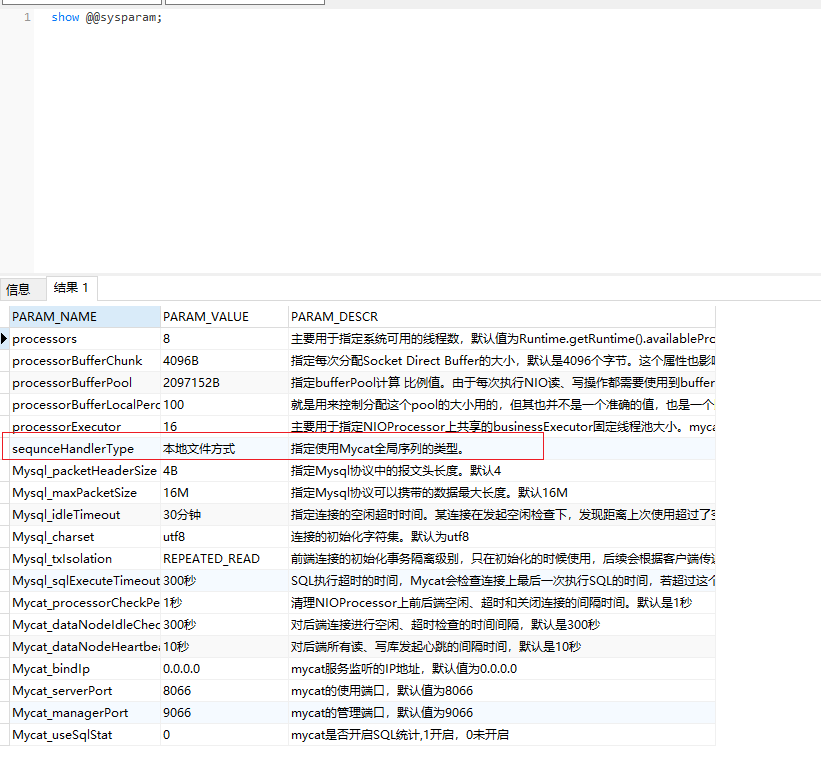This screenshot has width=821, height=759.
Task: Select the 结果 1 tab
Action: (71, 288)
